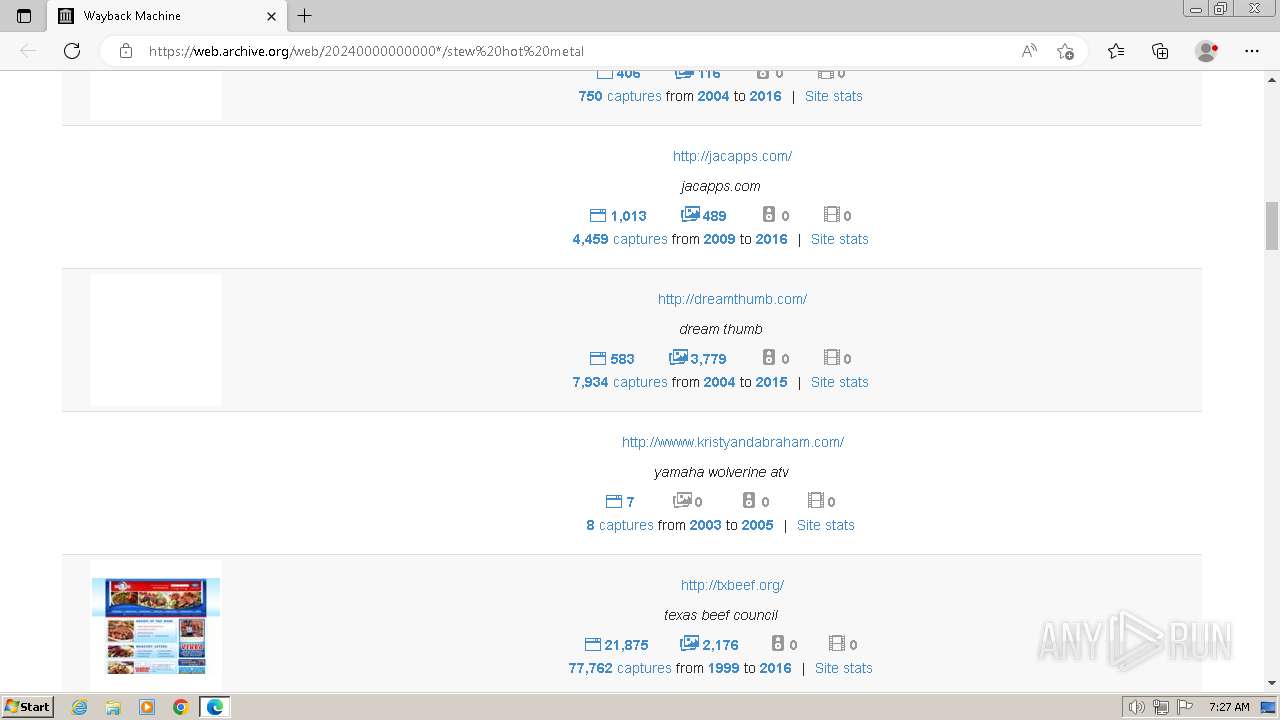
Task: Open the http://txbeef.org/ link
Action: click(x=732, y=585)
